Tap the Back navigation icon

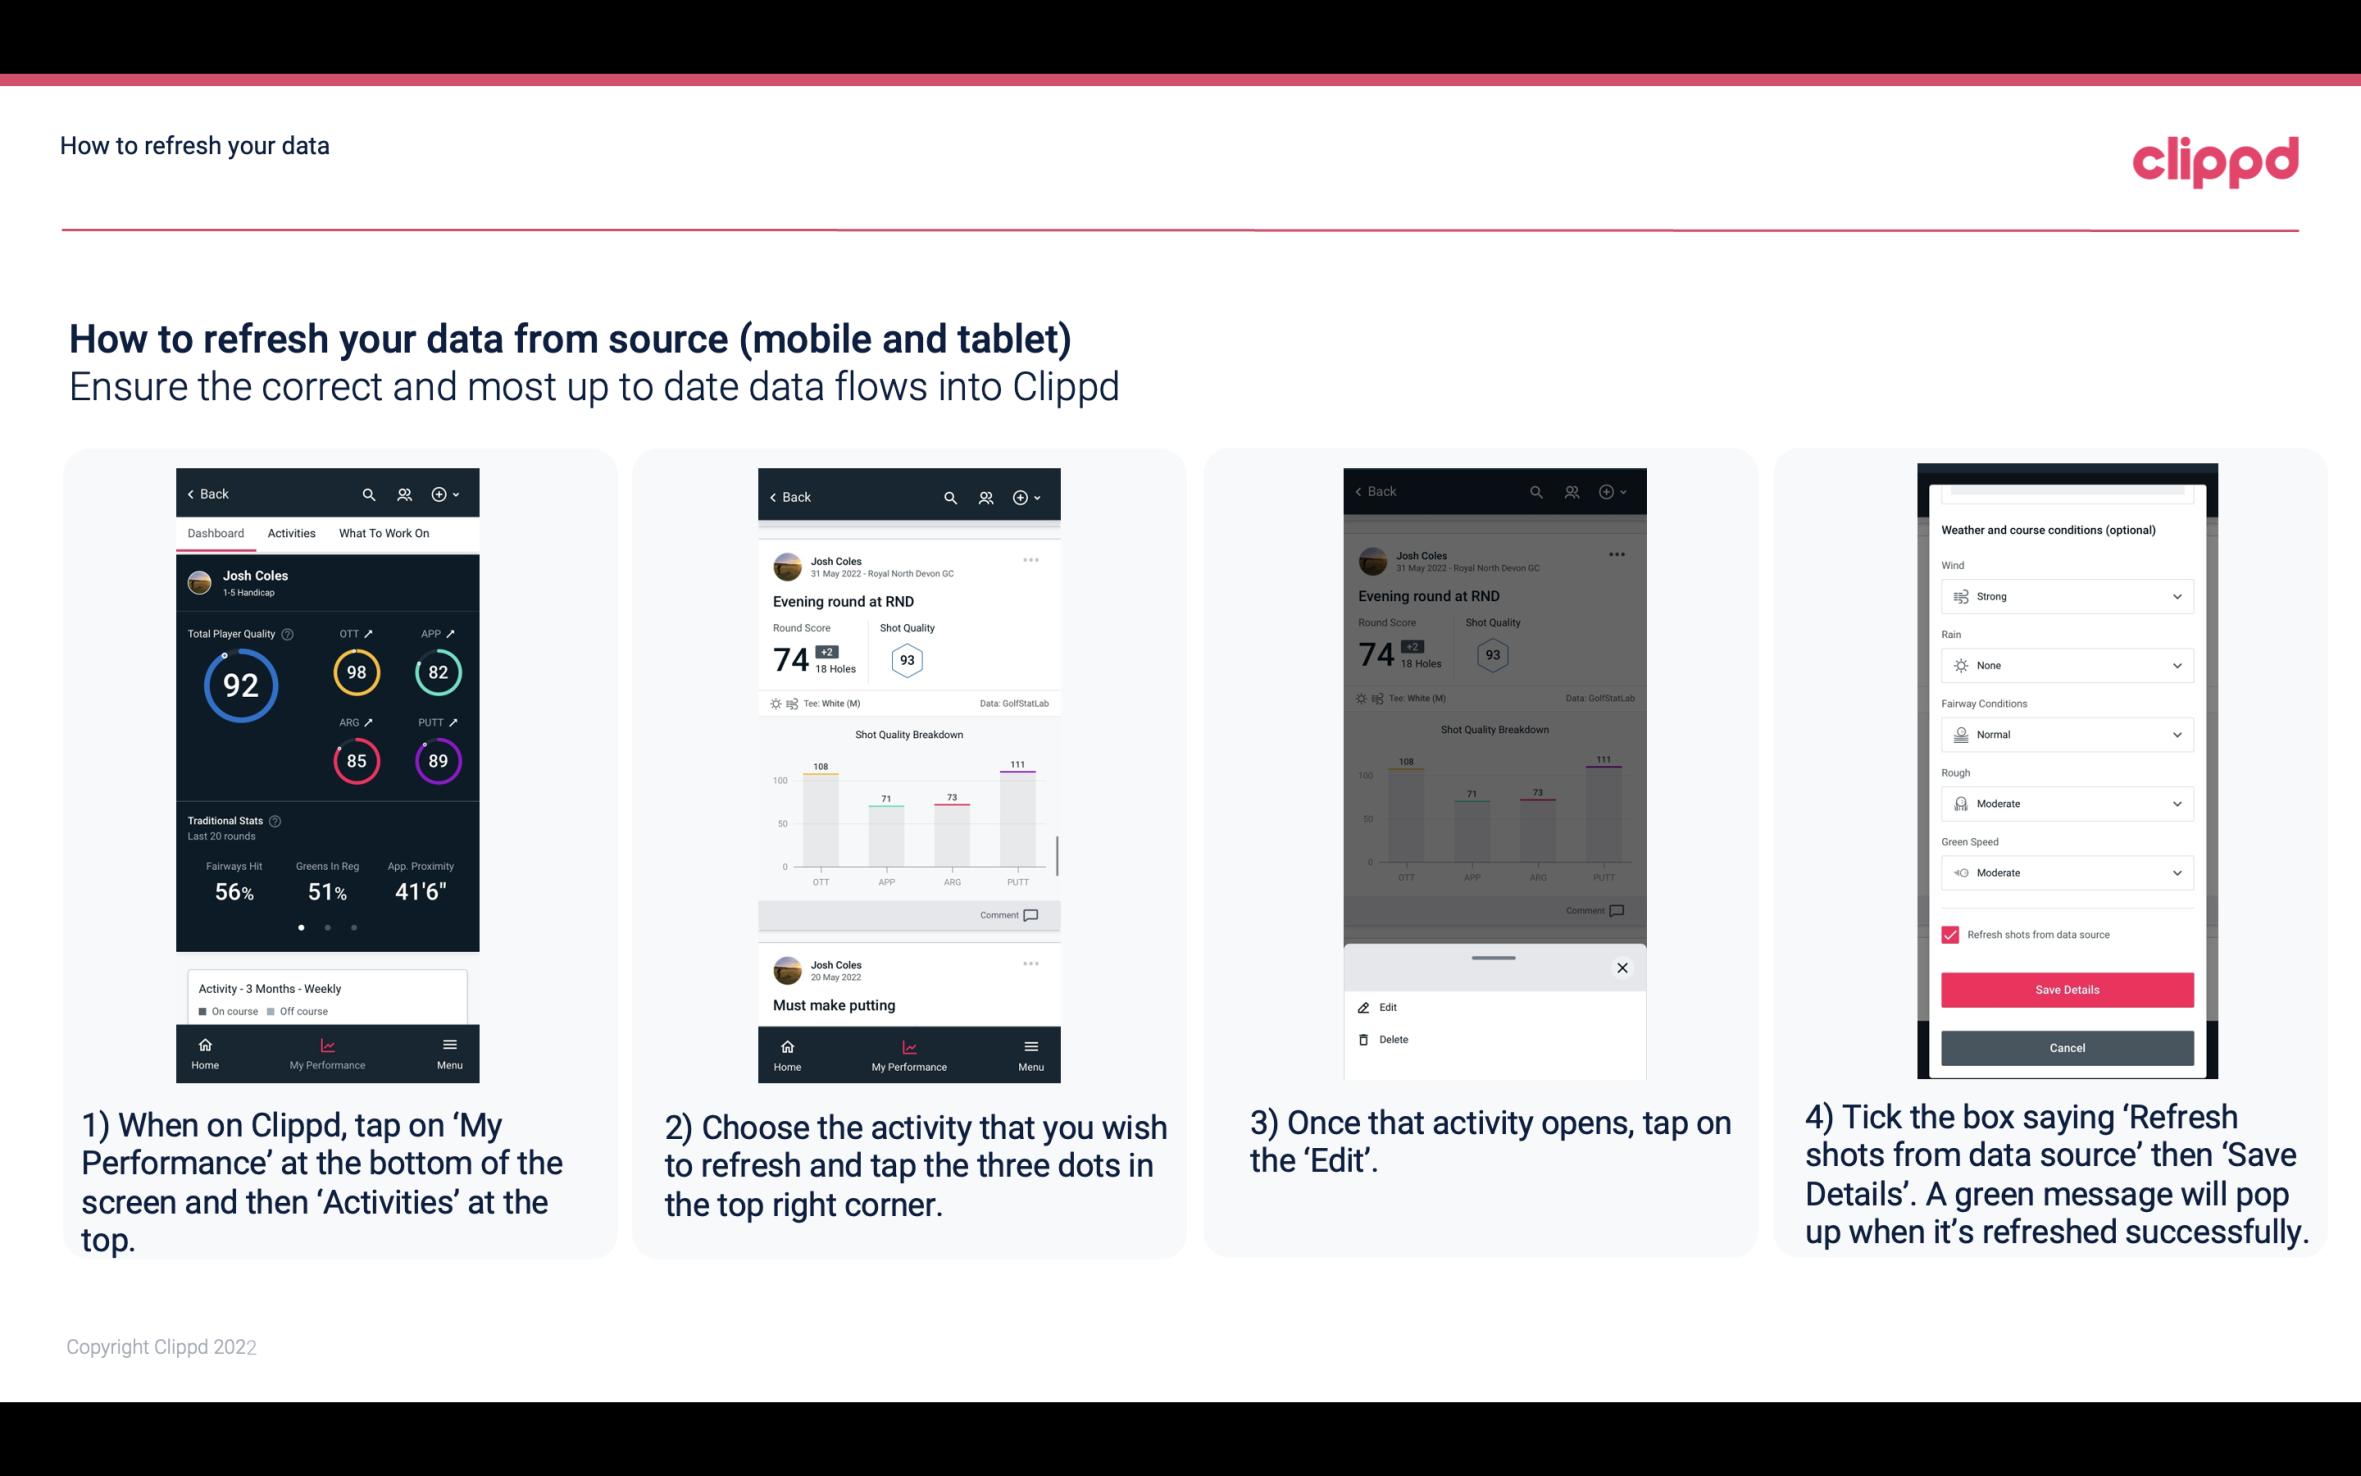[x=194, y=493]
